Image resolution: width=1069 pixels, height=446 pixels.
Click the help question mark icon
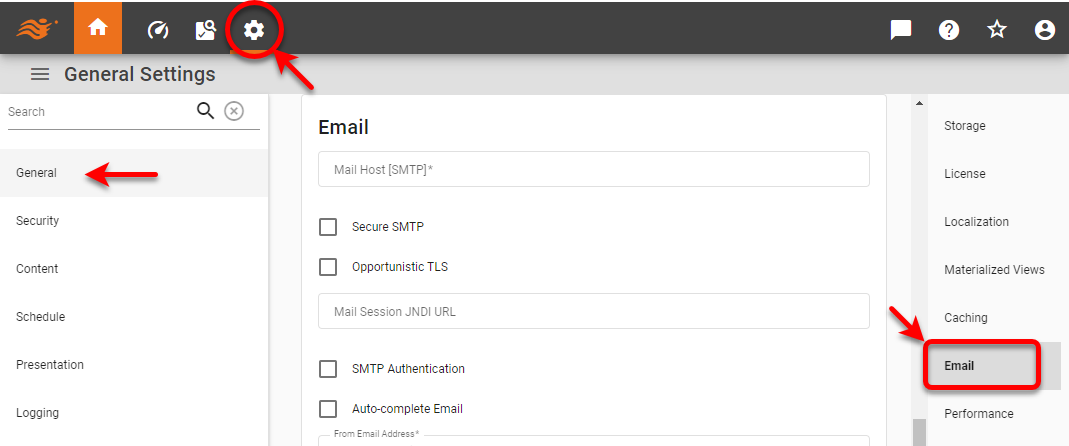click(x=949, y=30)
